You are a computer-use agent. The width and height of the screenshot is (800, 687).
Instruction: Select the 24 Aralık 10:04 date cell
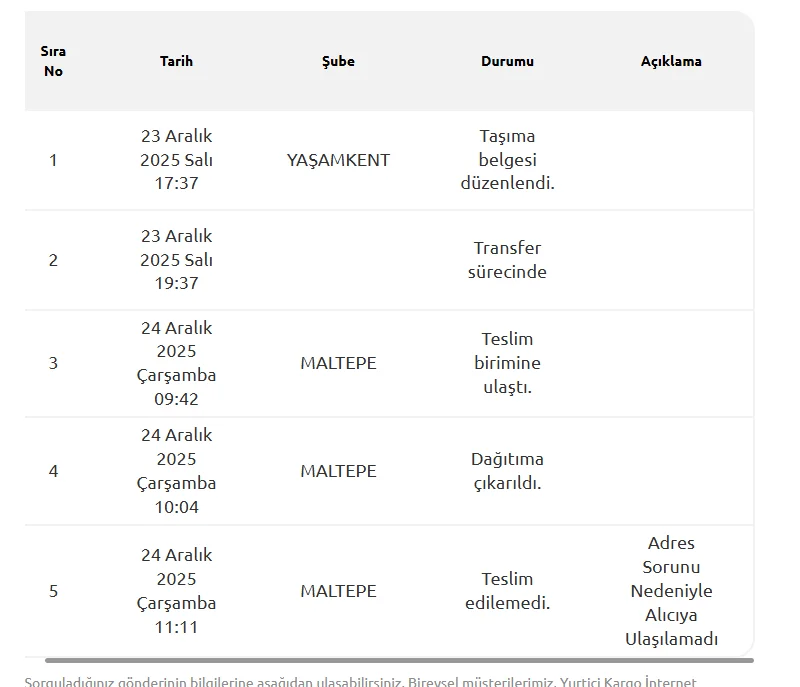(x=176, y=471)
